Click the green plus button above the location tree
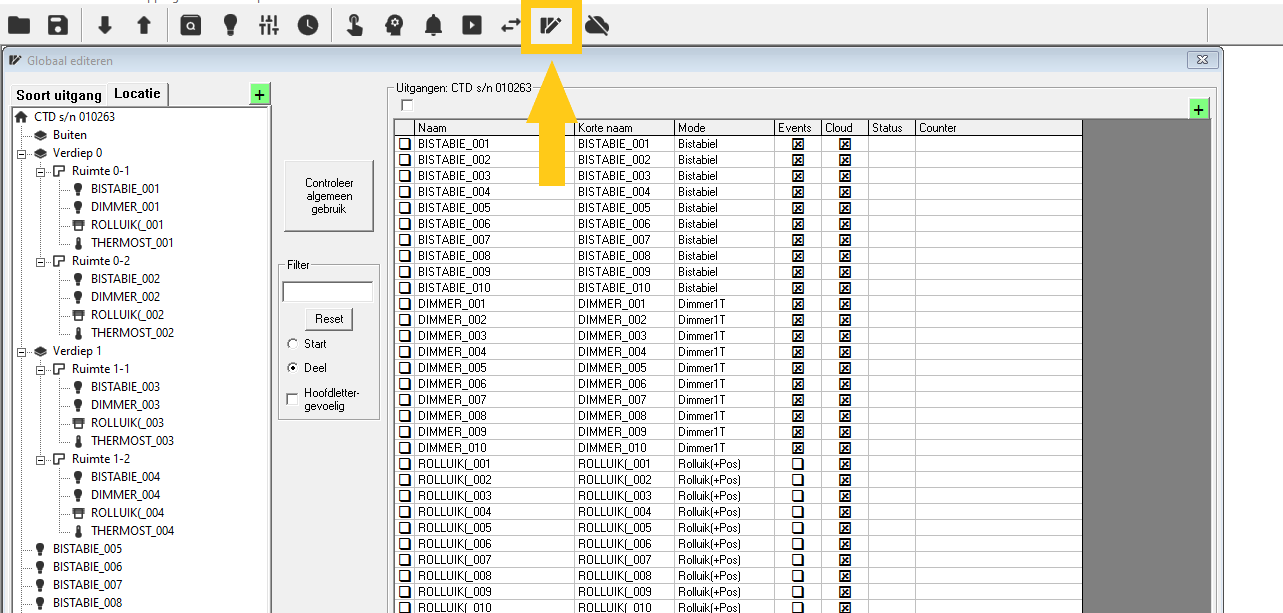This screenshot has width=1283, height=613. click(260, 95)
